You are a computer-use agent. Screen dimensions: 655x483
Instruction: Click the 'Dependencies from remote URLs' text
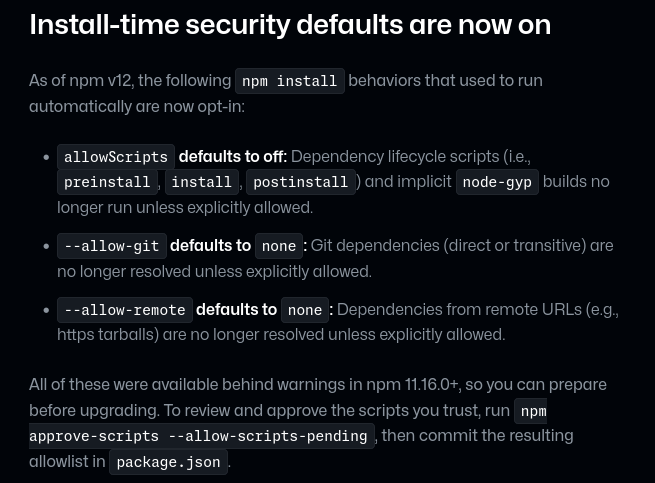tap(459, 310)
